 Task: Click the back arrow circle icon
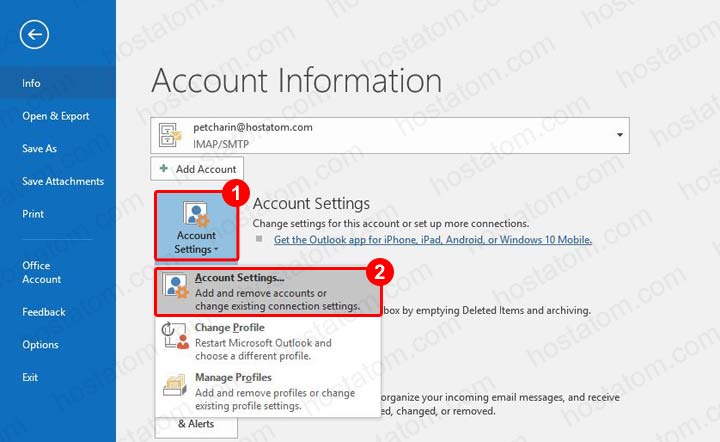pyautogui.click(x=34, y=36)
